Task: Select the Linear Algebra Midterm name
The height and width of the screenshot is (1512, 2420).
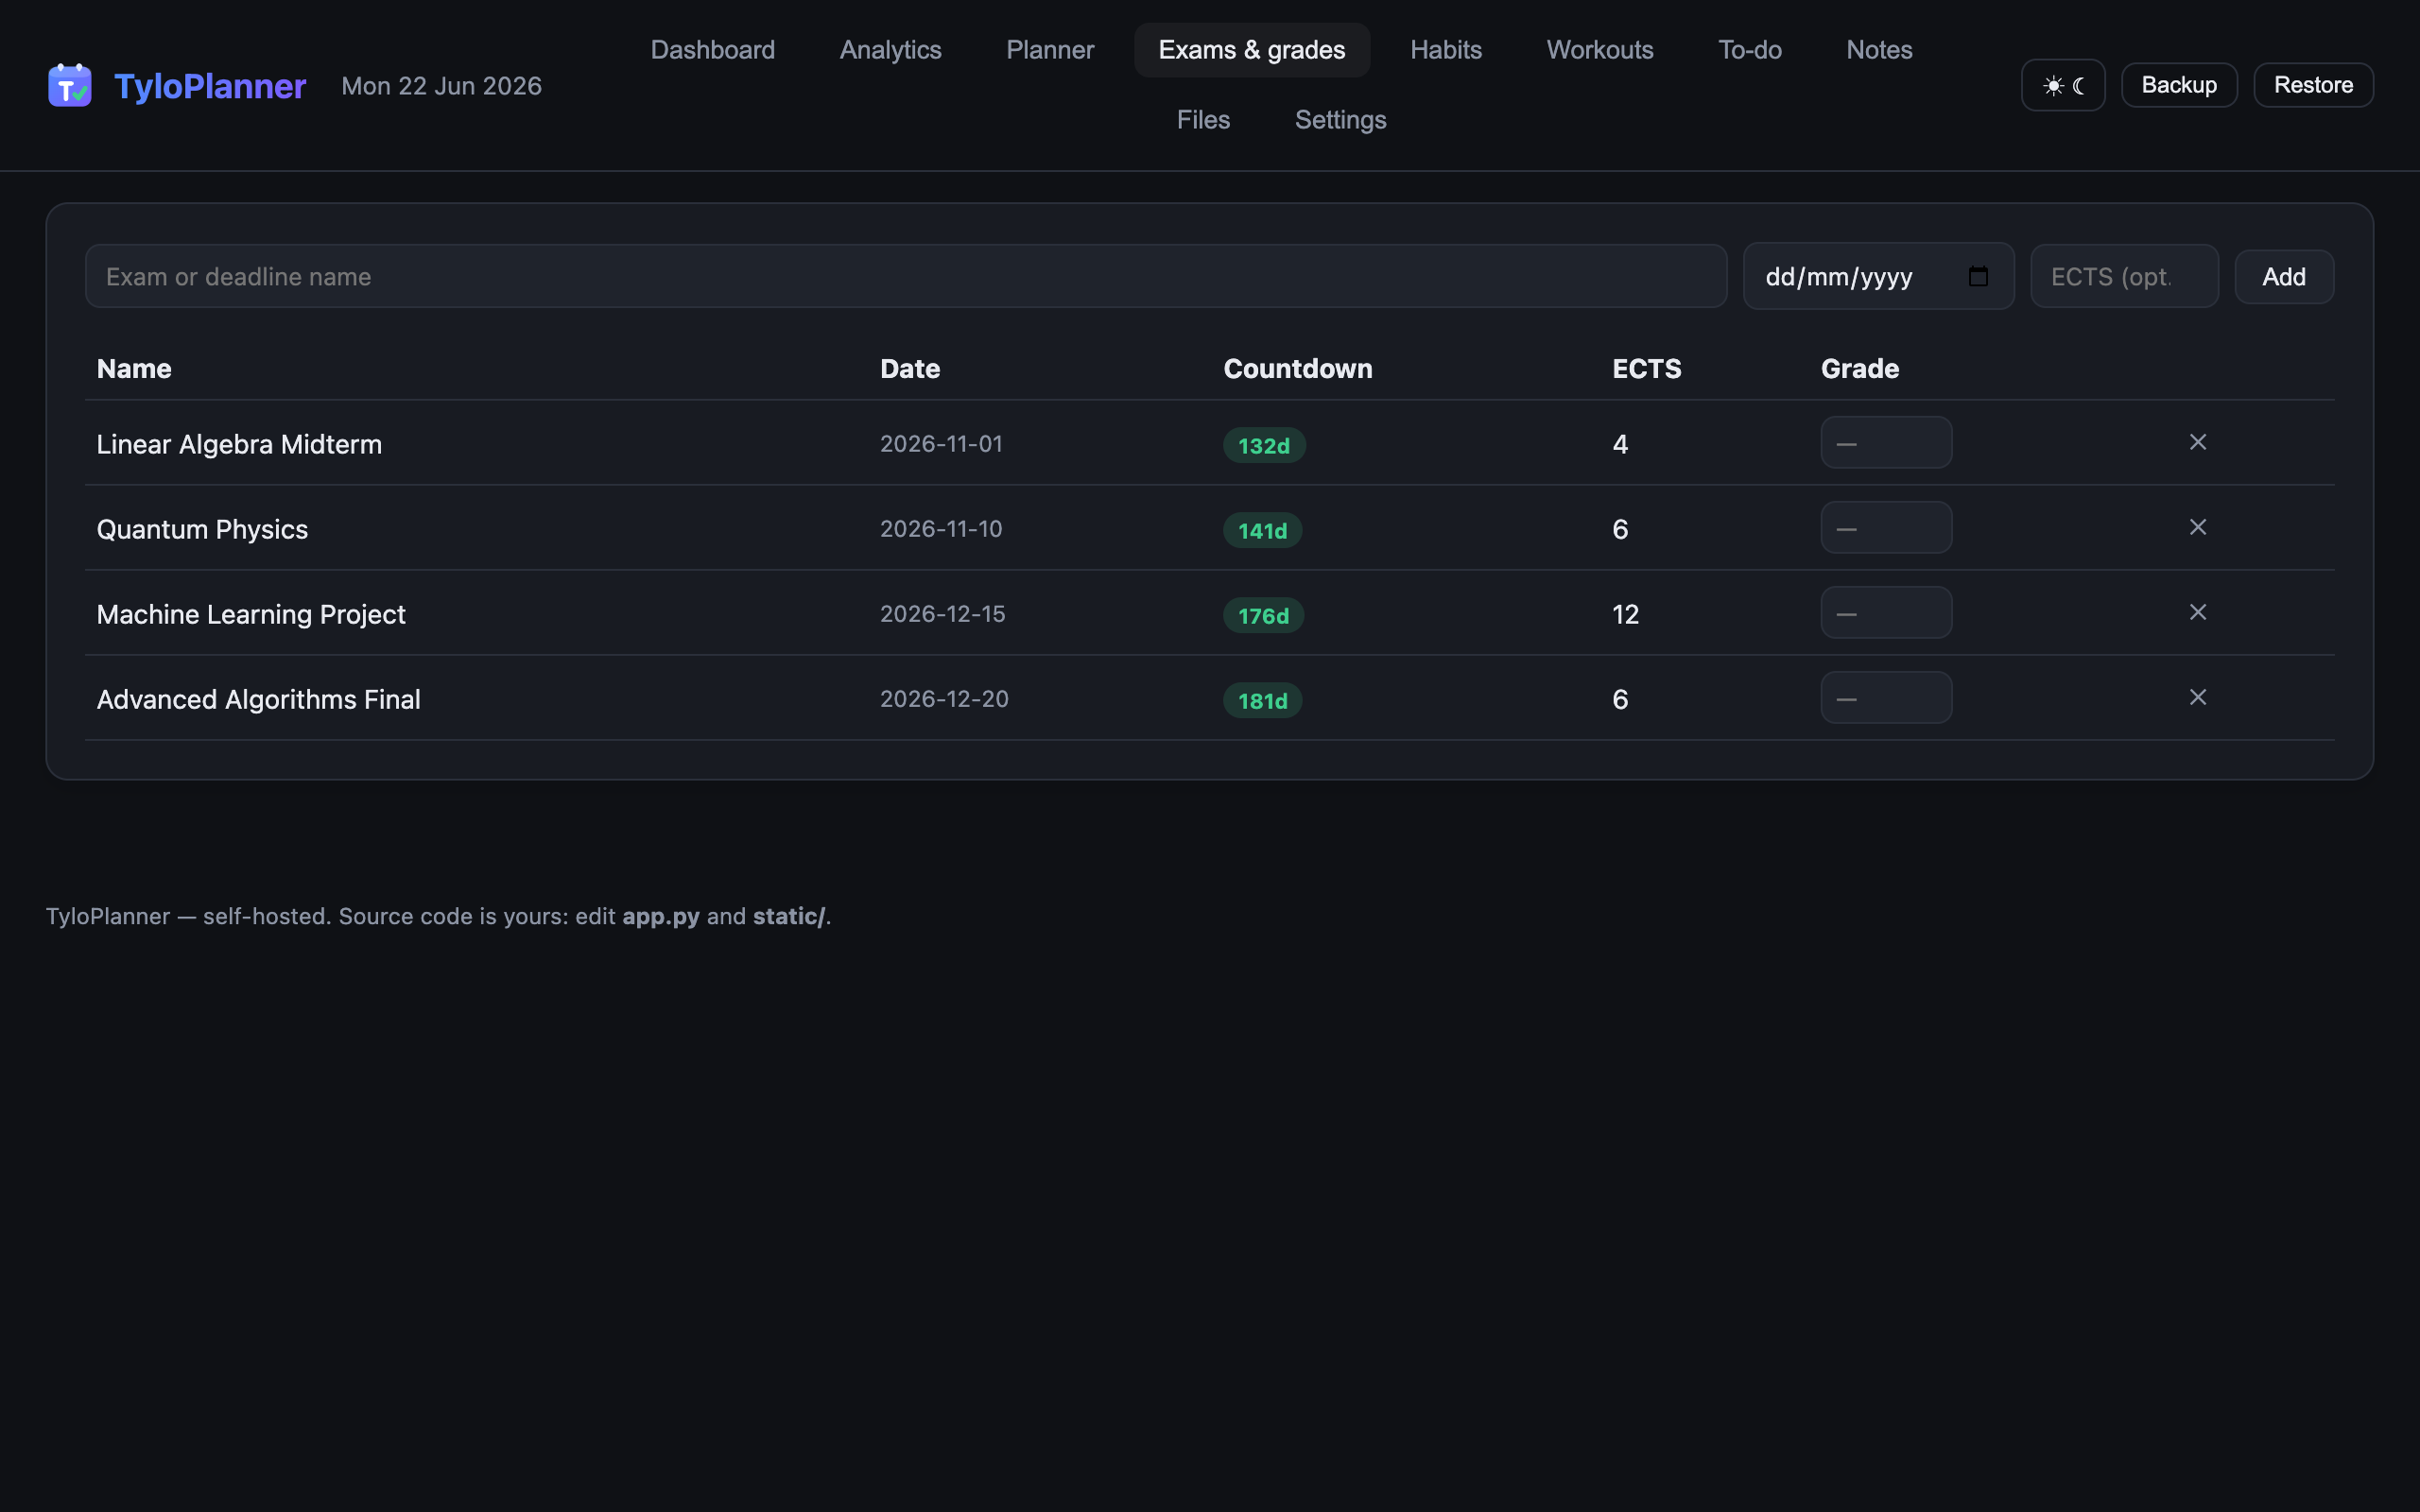Action: pos(239,444)
